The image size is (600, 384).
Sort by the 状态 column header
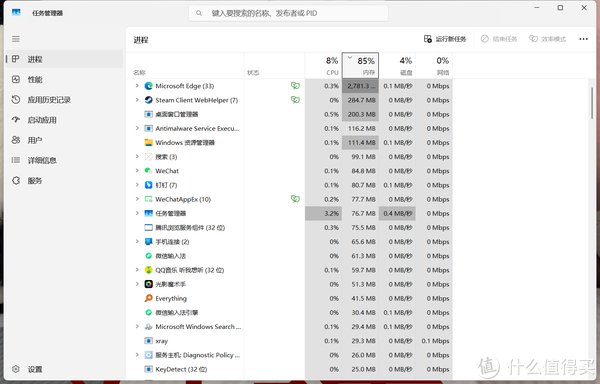click(x=274, y=65)
